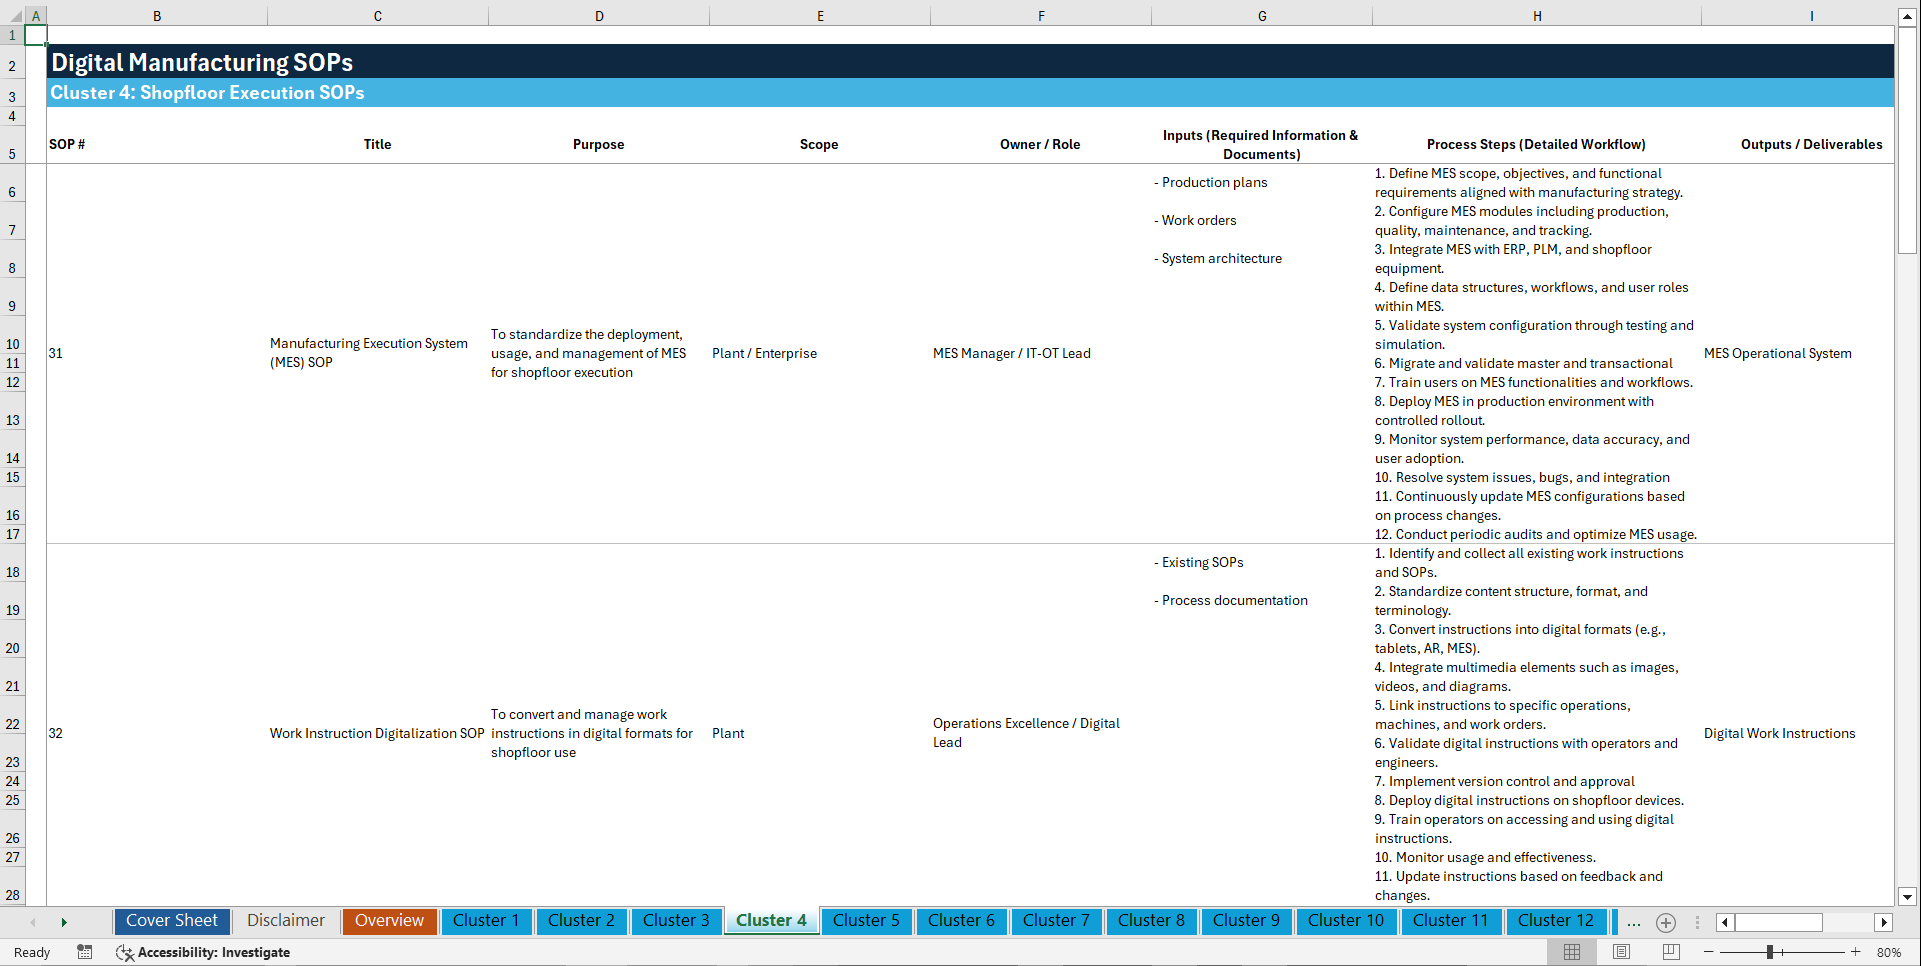This screenshot has height=966, width=1921.
Task: Open the Cluster 7 sheet tab
Action: pyautogui.click(x=1056, y=921)
